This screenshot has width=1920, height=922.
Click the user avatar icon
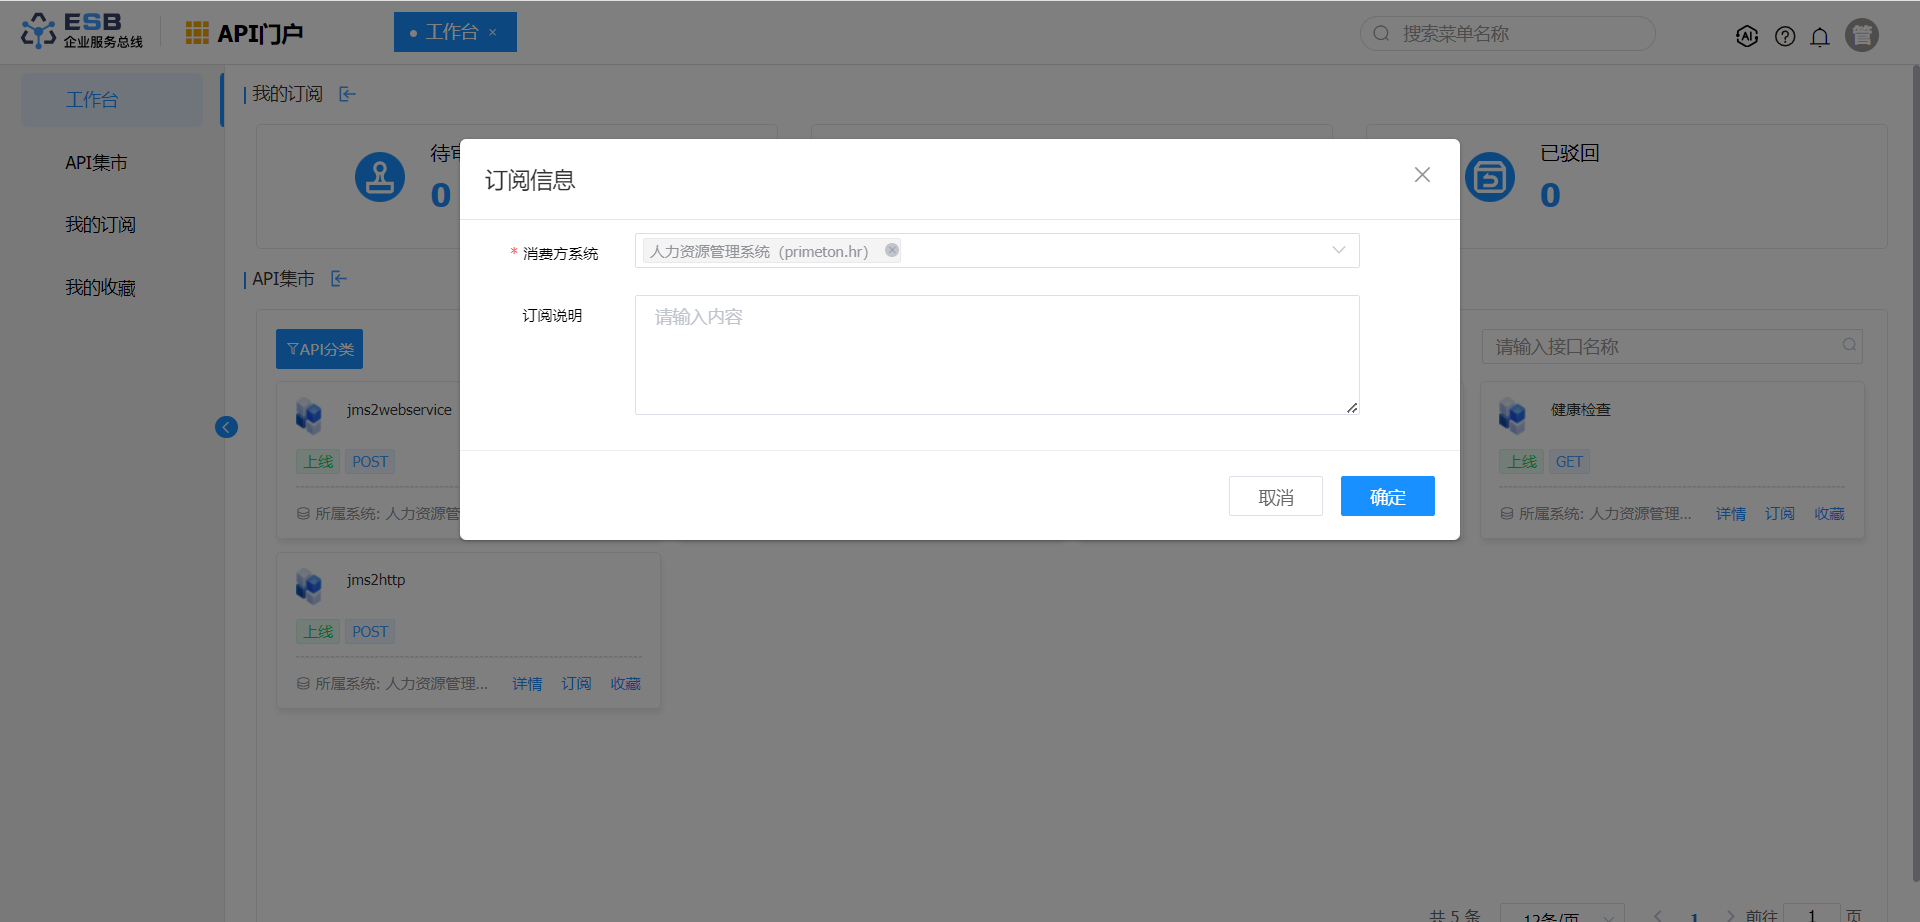coord(1861,35)
